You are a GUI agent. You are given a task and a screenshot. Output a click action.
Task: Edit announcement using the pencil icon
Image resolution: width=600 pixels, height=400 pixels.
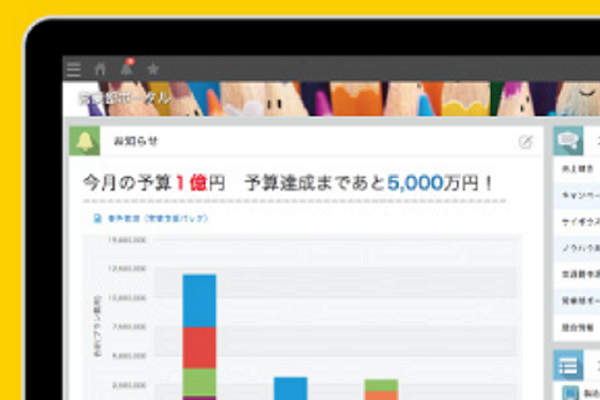pos(526,142)
